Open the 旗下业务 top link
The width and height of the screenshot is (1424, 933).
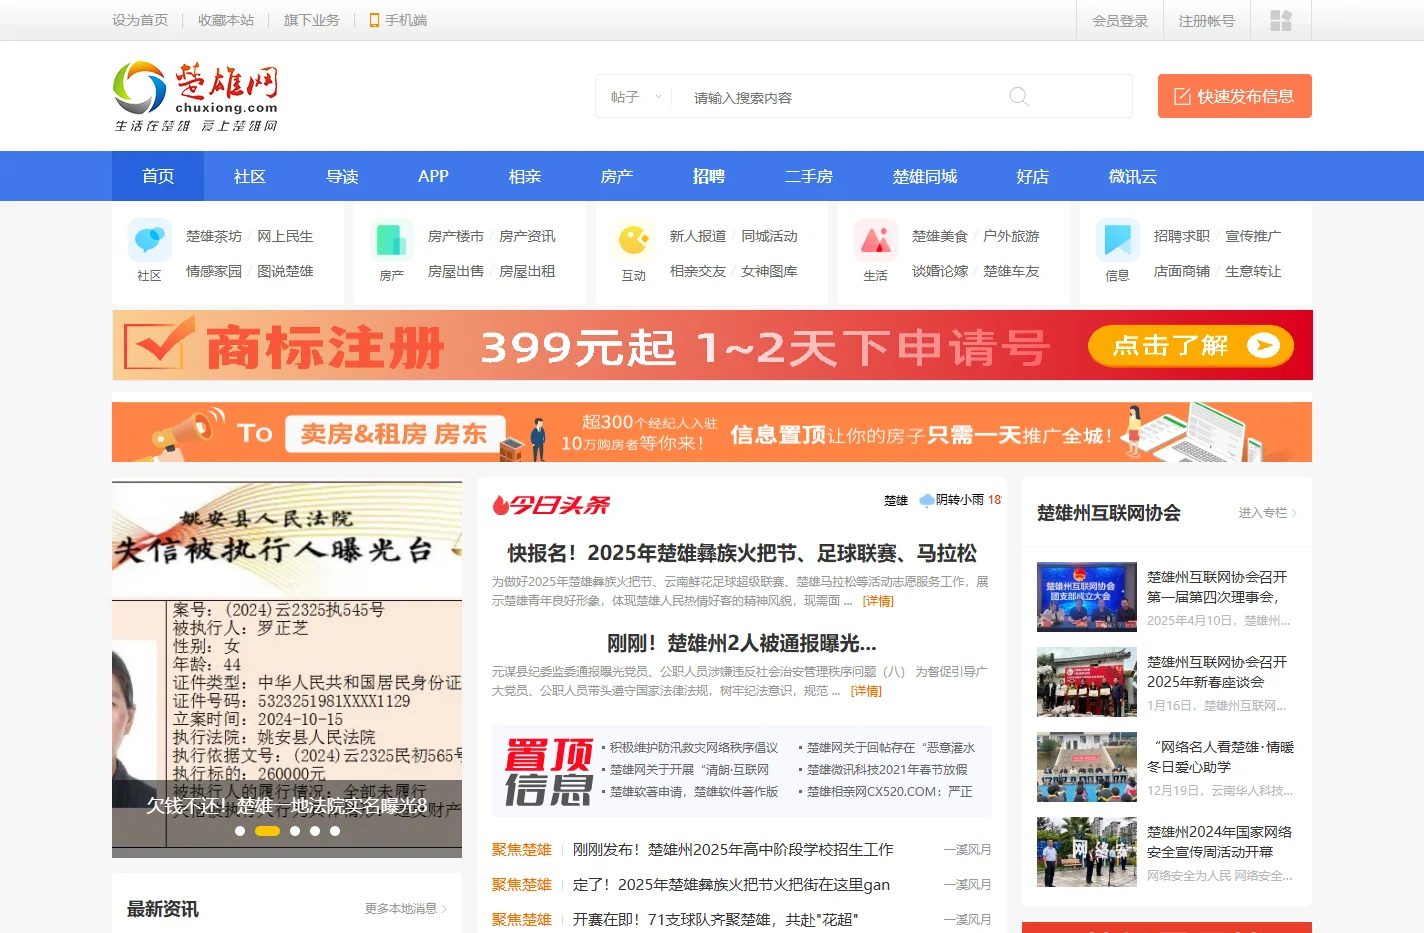click(312, 20)
